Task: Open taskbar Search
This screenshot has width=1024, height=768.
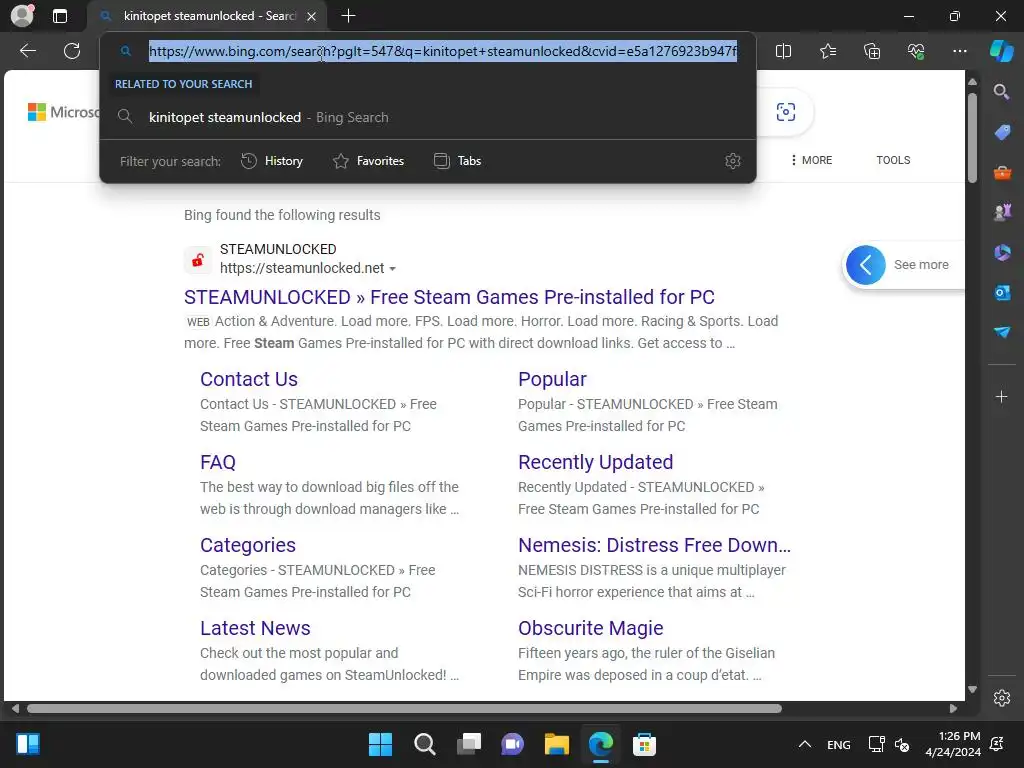Action: point(424,744)
